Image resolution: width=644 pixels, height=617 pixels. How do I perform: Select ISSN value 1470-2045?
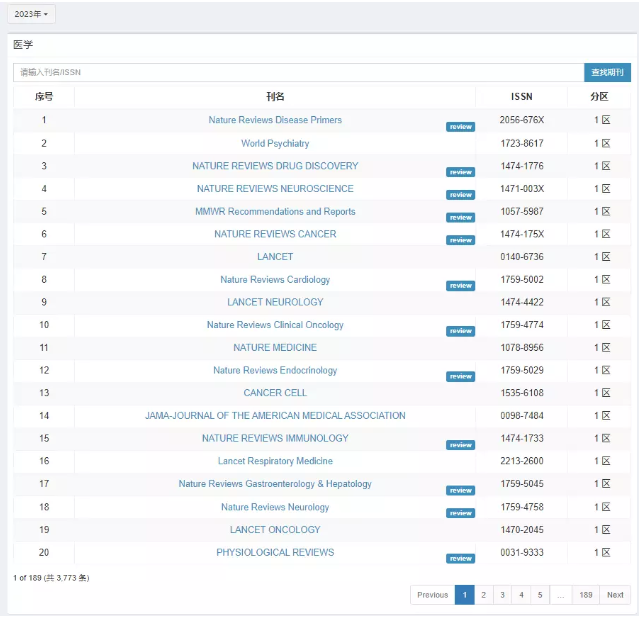[x=522, y=530]
